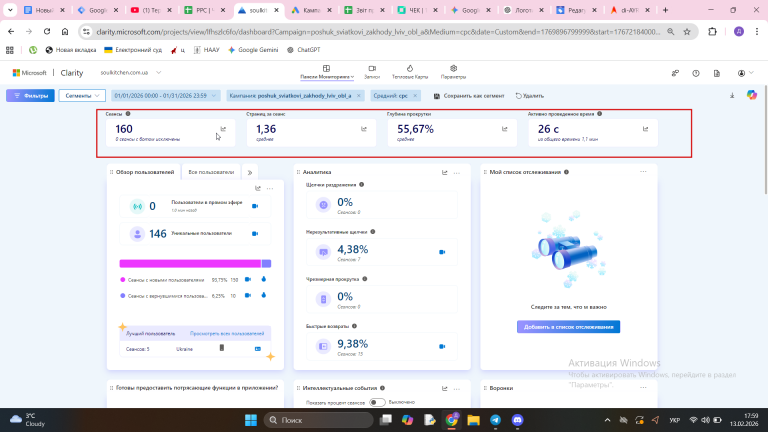Select the All users tab
Screen dimensions: 768x432
click(x=211, y=172)
